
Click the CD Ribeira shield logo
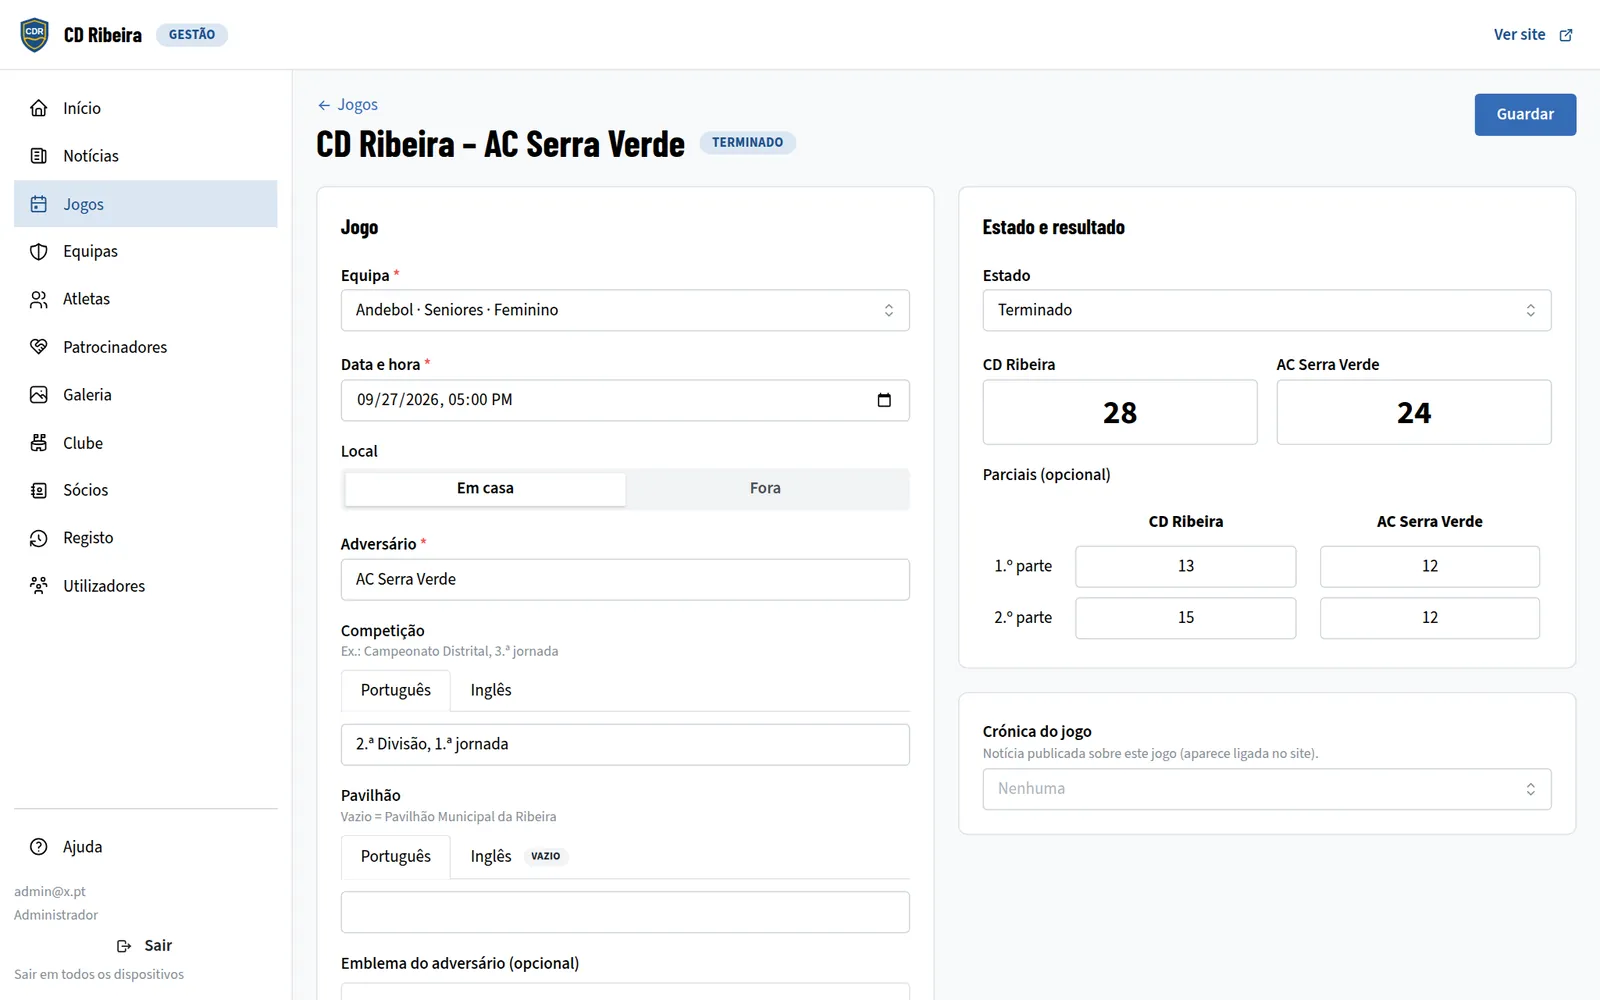(x=35, y=35)
